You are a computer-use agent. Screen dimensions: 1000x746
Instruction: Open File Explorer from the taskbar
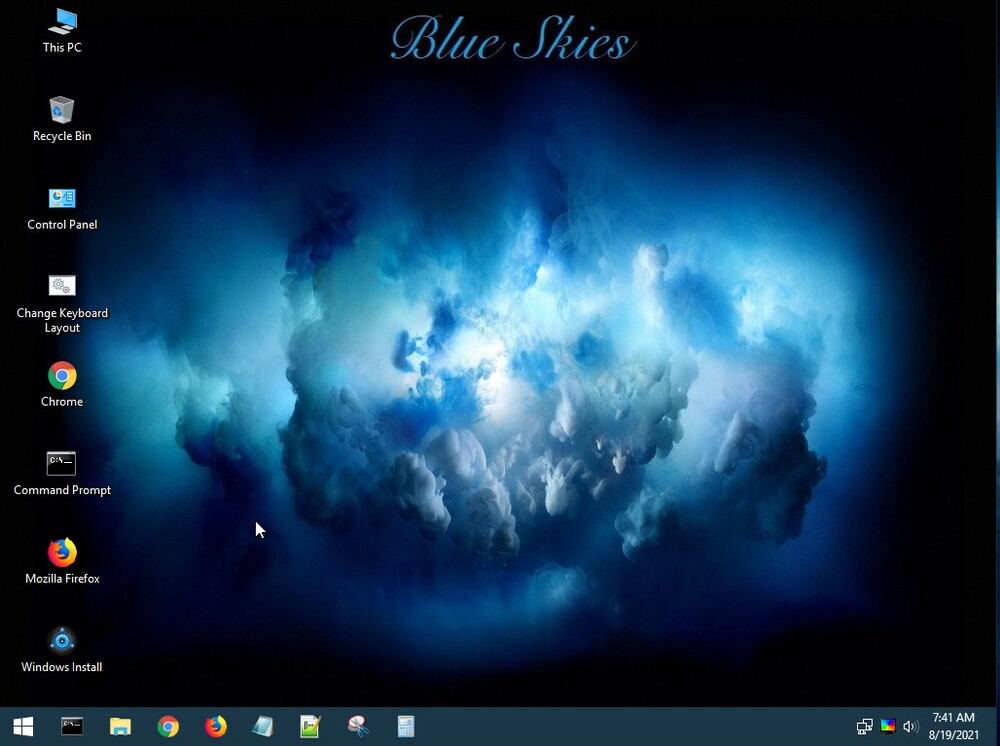pos(120,726)
